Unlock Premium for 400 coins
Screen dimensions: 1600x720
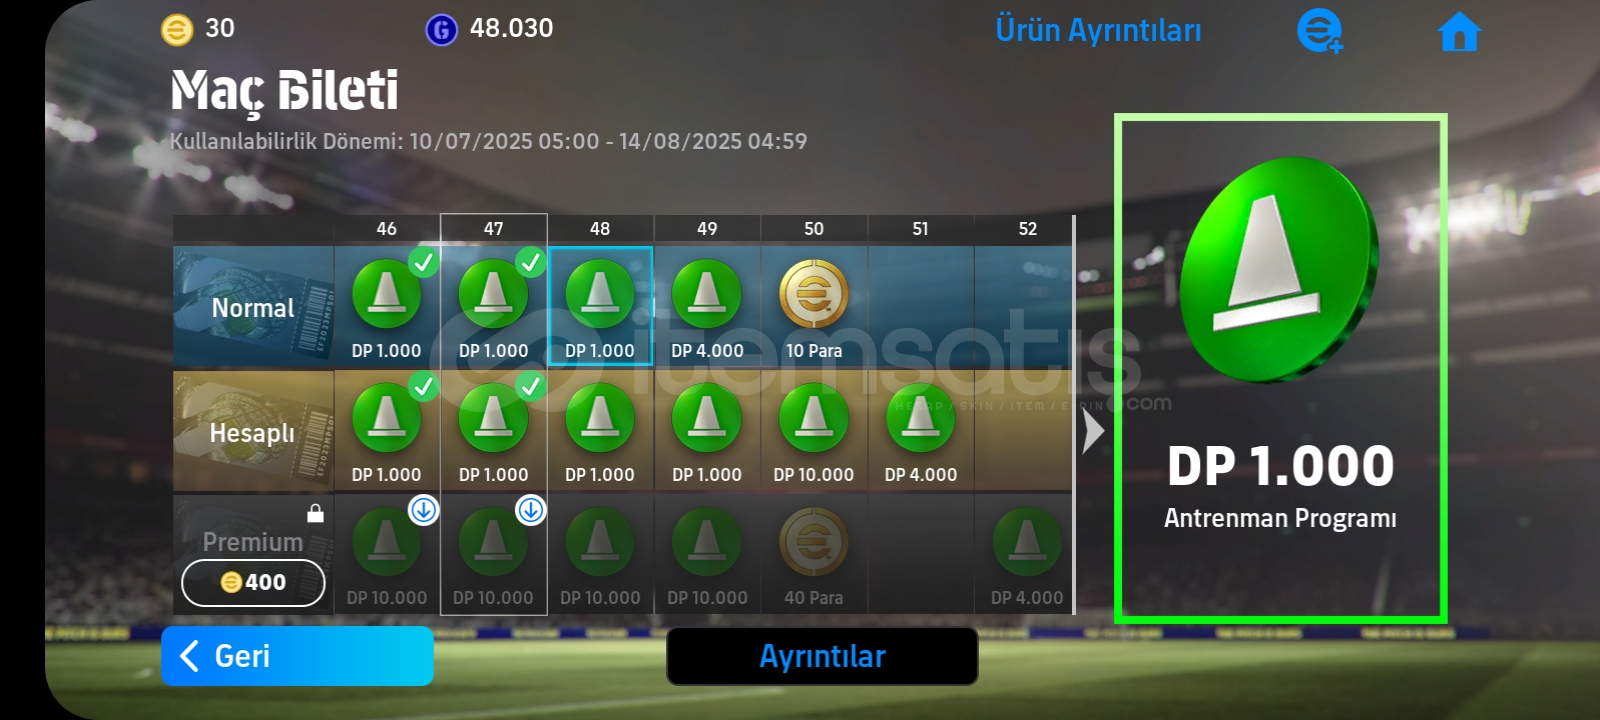point(253,582)
